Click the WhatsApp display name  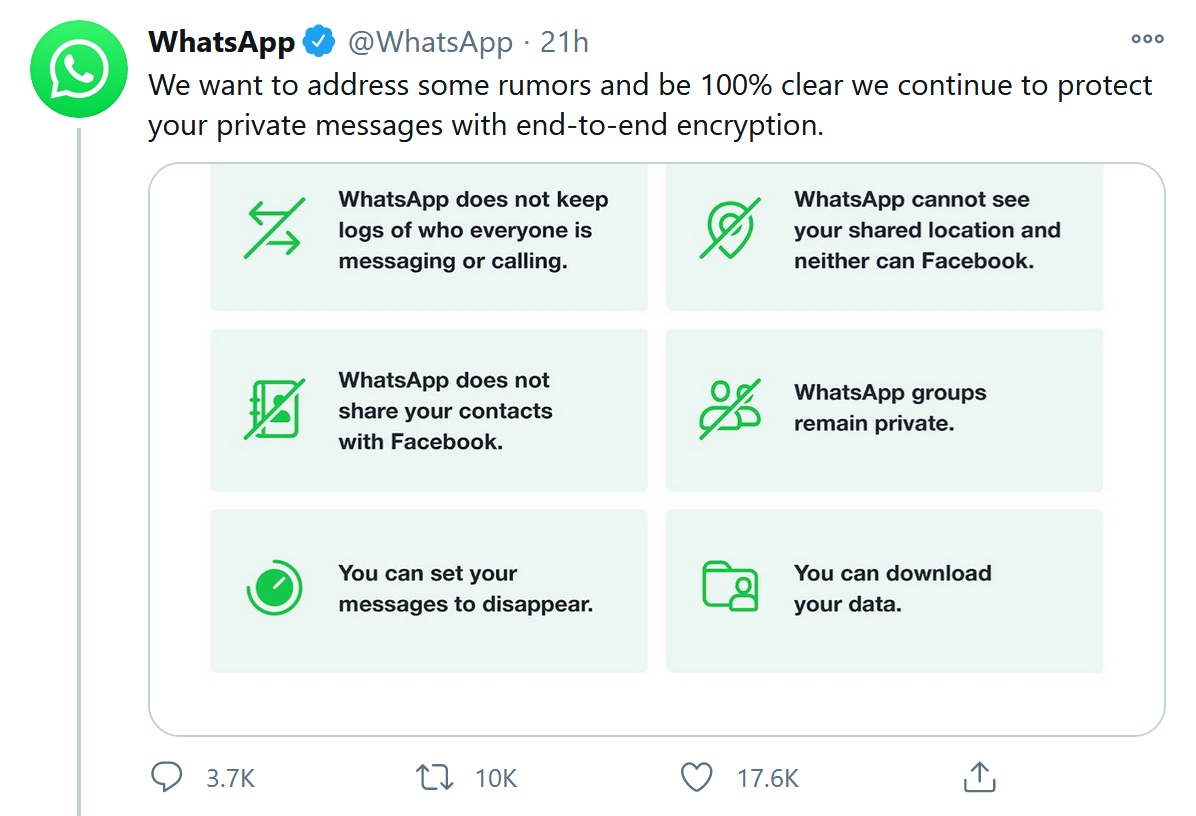coord(221,42)
